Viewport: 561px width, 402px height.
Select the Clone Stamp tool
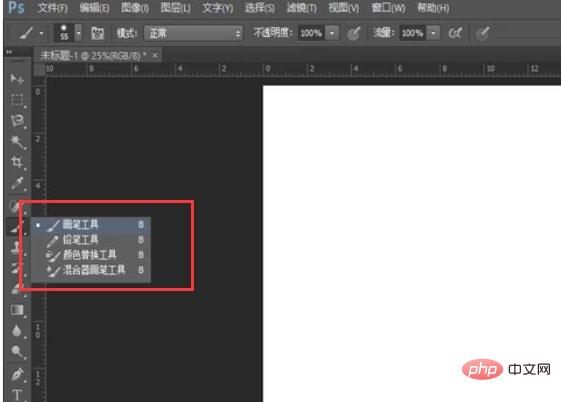pyautogui.click(x=16, y=247)
